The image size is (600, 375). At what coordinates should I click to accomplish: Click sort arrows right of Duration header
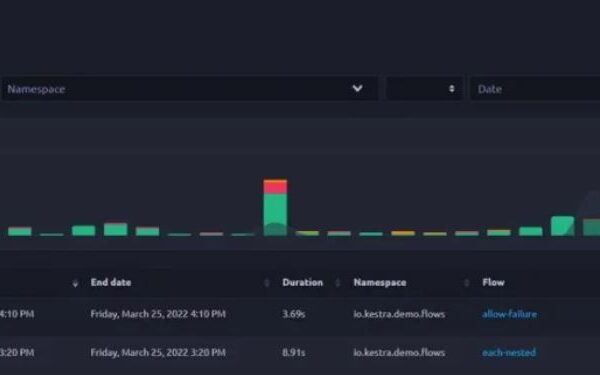click(x=338, y=283)
